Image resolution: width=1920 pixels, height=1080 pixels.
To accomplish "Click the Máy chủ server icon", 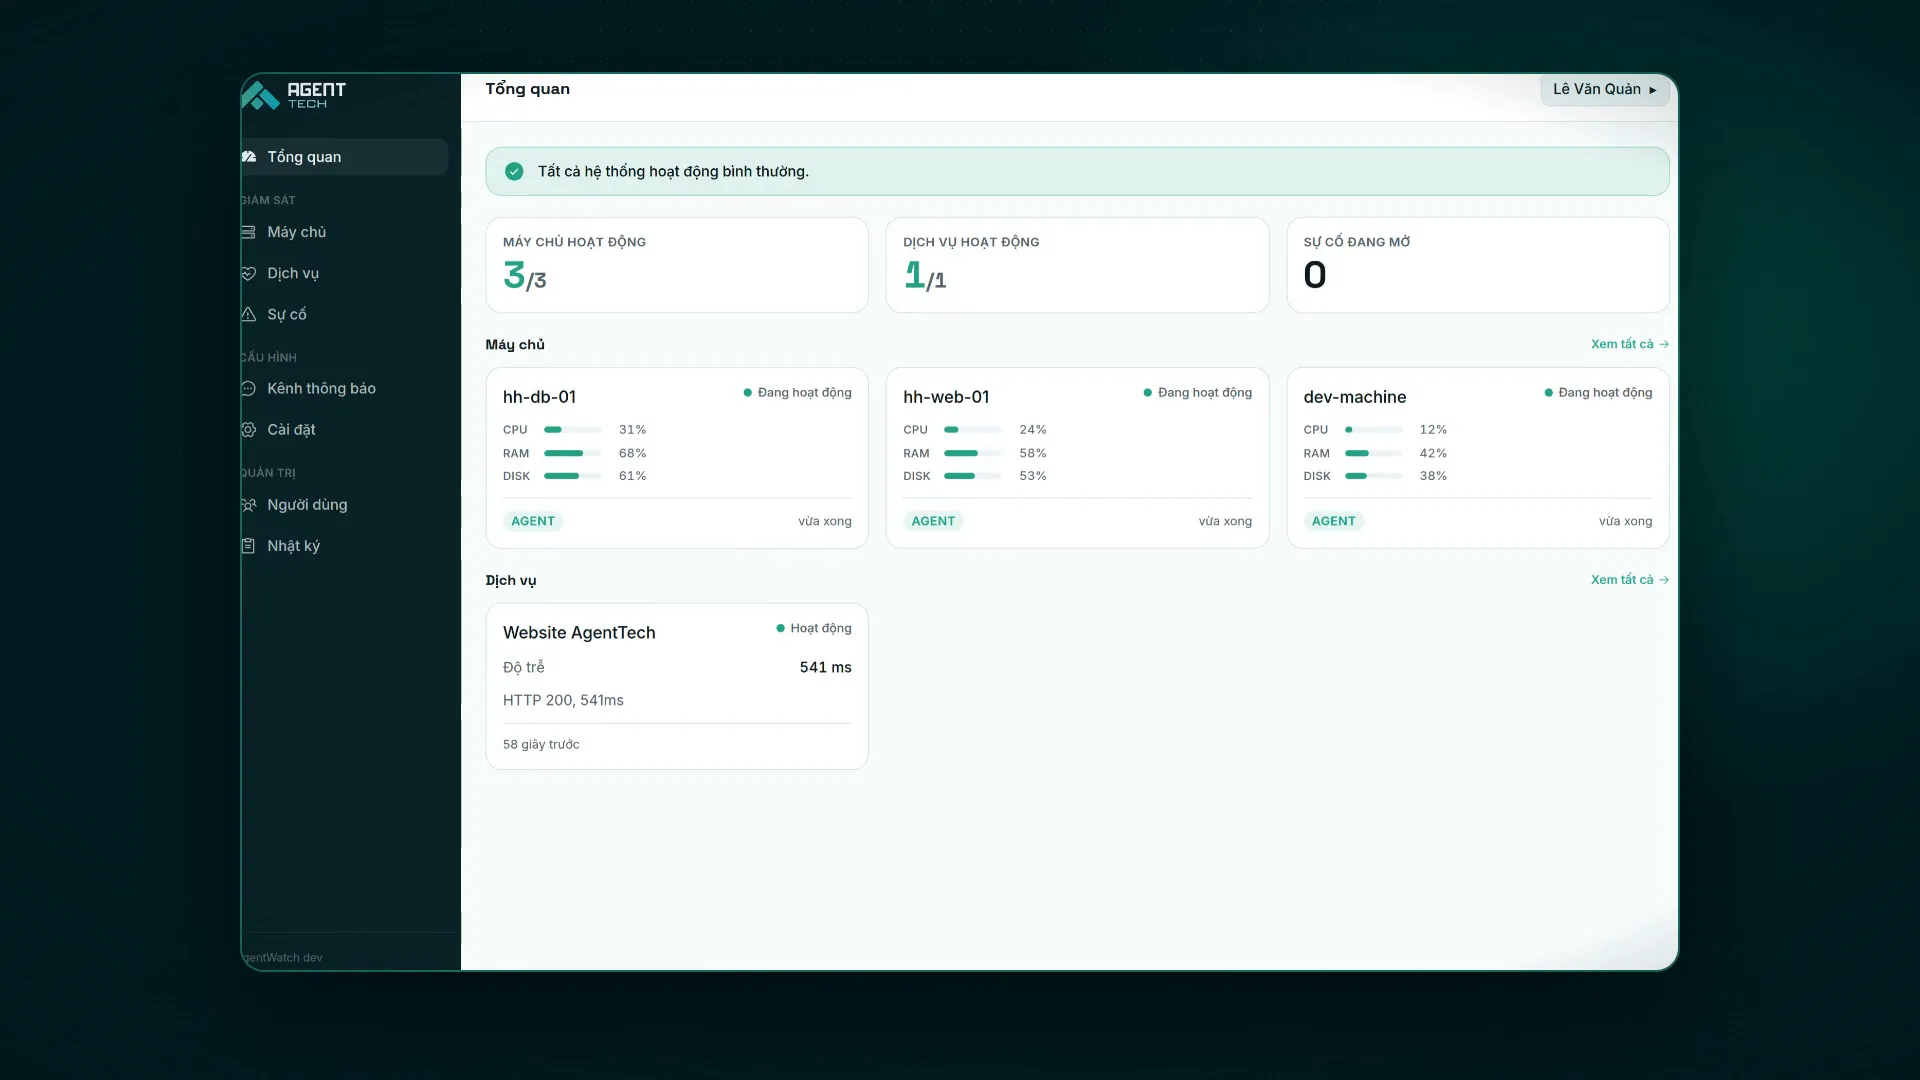I will point(249,232).
